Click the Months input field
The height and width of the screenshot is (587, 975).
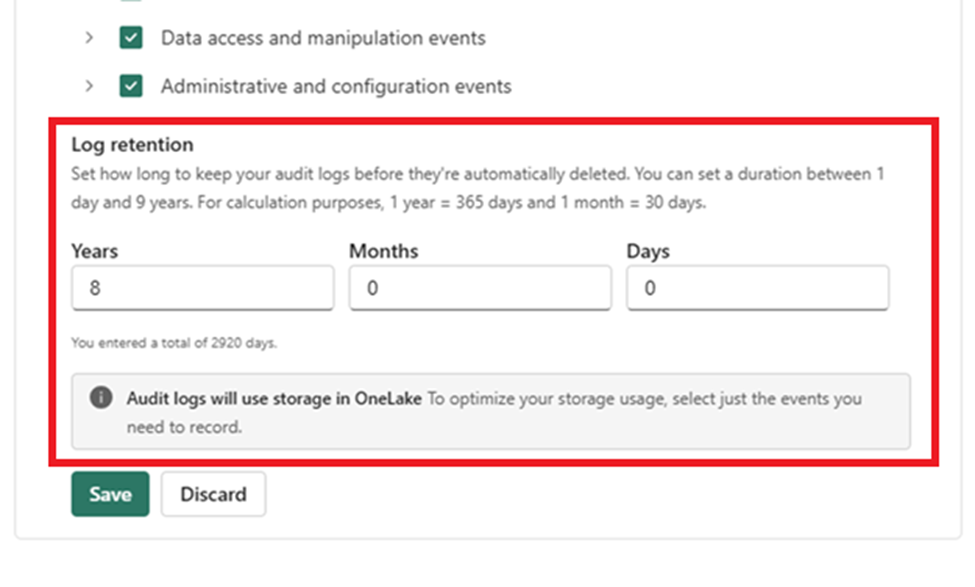point(480,288)
